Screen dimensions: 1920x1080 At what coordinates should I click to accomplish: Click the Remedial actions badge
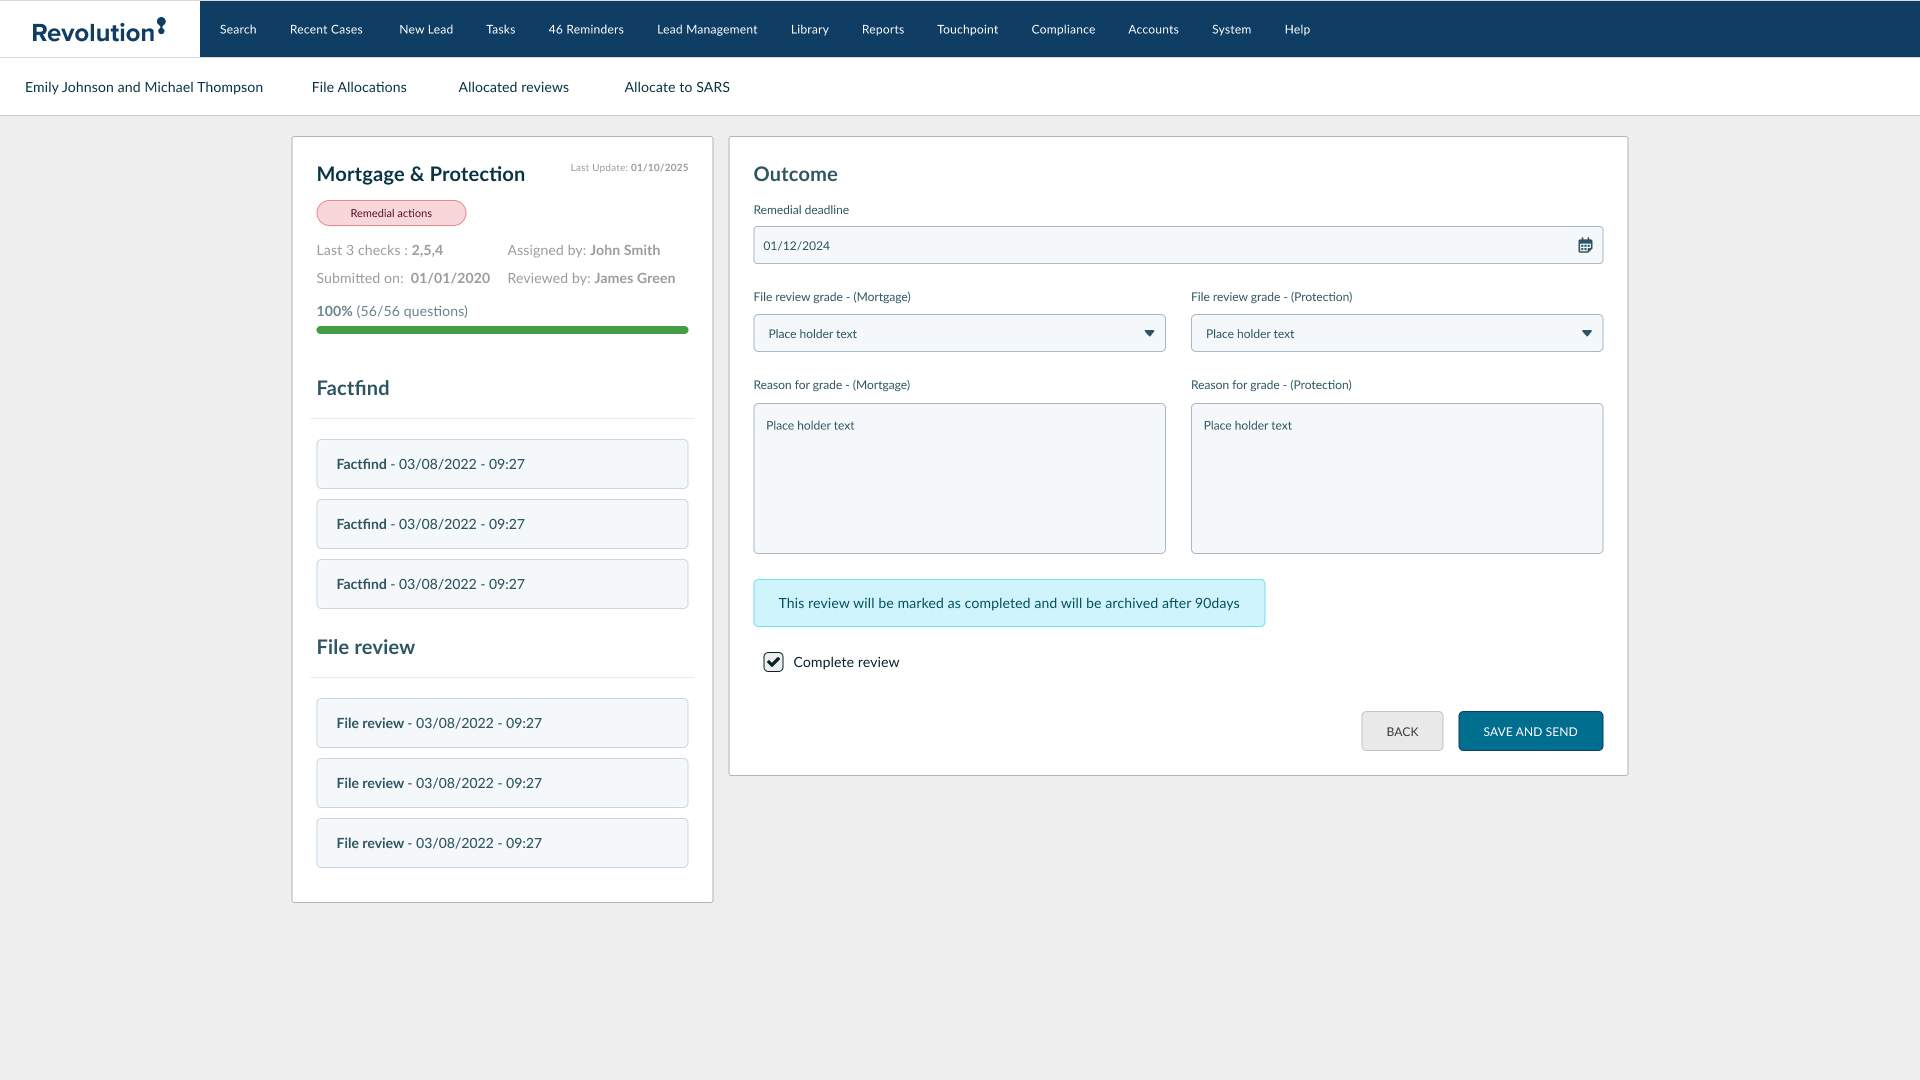point(391,212)
